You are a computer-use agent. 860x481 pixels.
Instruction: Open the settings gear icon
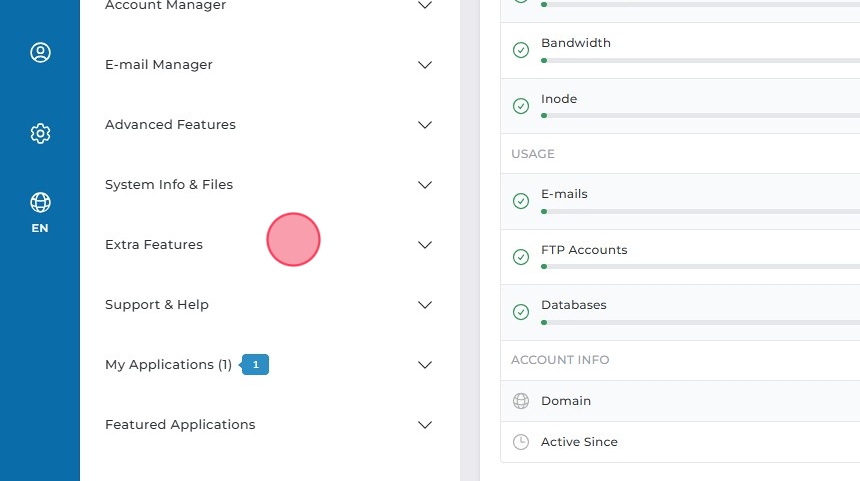tap(40, 133)
